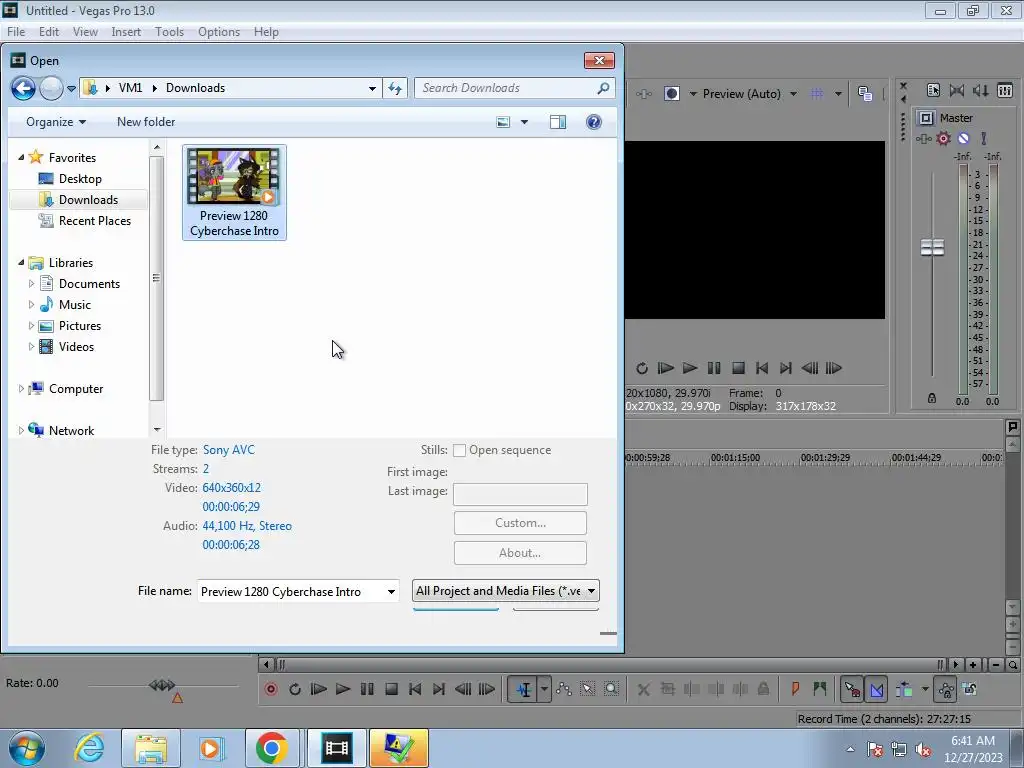Toggle the dialog preview pane icon

pyautogui.click(x=558, y=122)
